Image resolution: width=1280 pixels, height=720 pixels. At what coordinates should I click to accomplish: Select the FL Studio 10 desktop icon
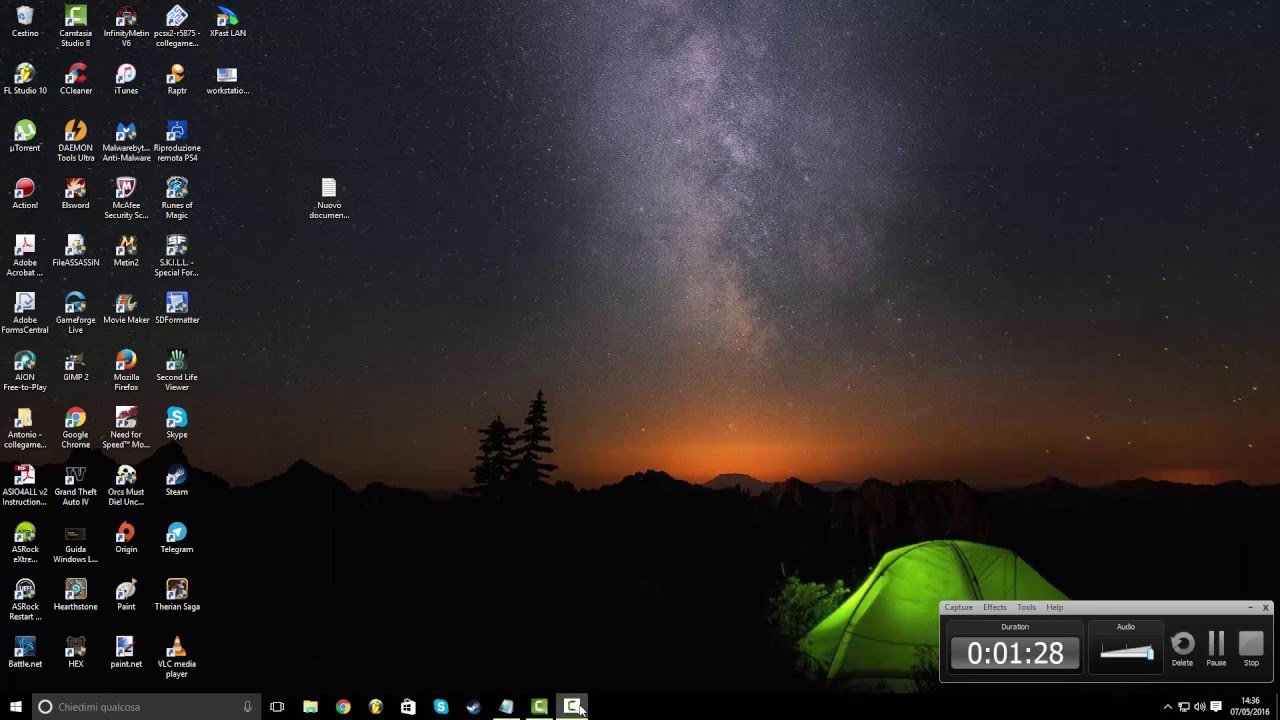pyautogui.click(x=25, y=79)
